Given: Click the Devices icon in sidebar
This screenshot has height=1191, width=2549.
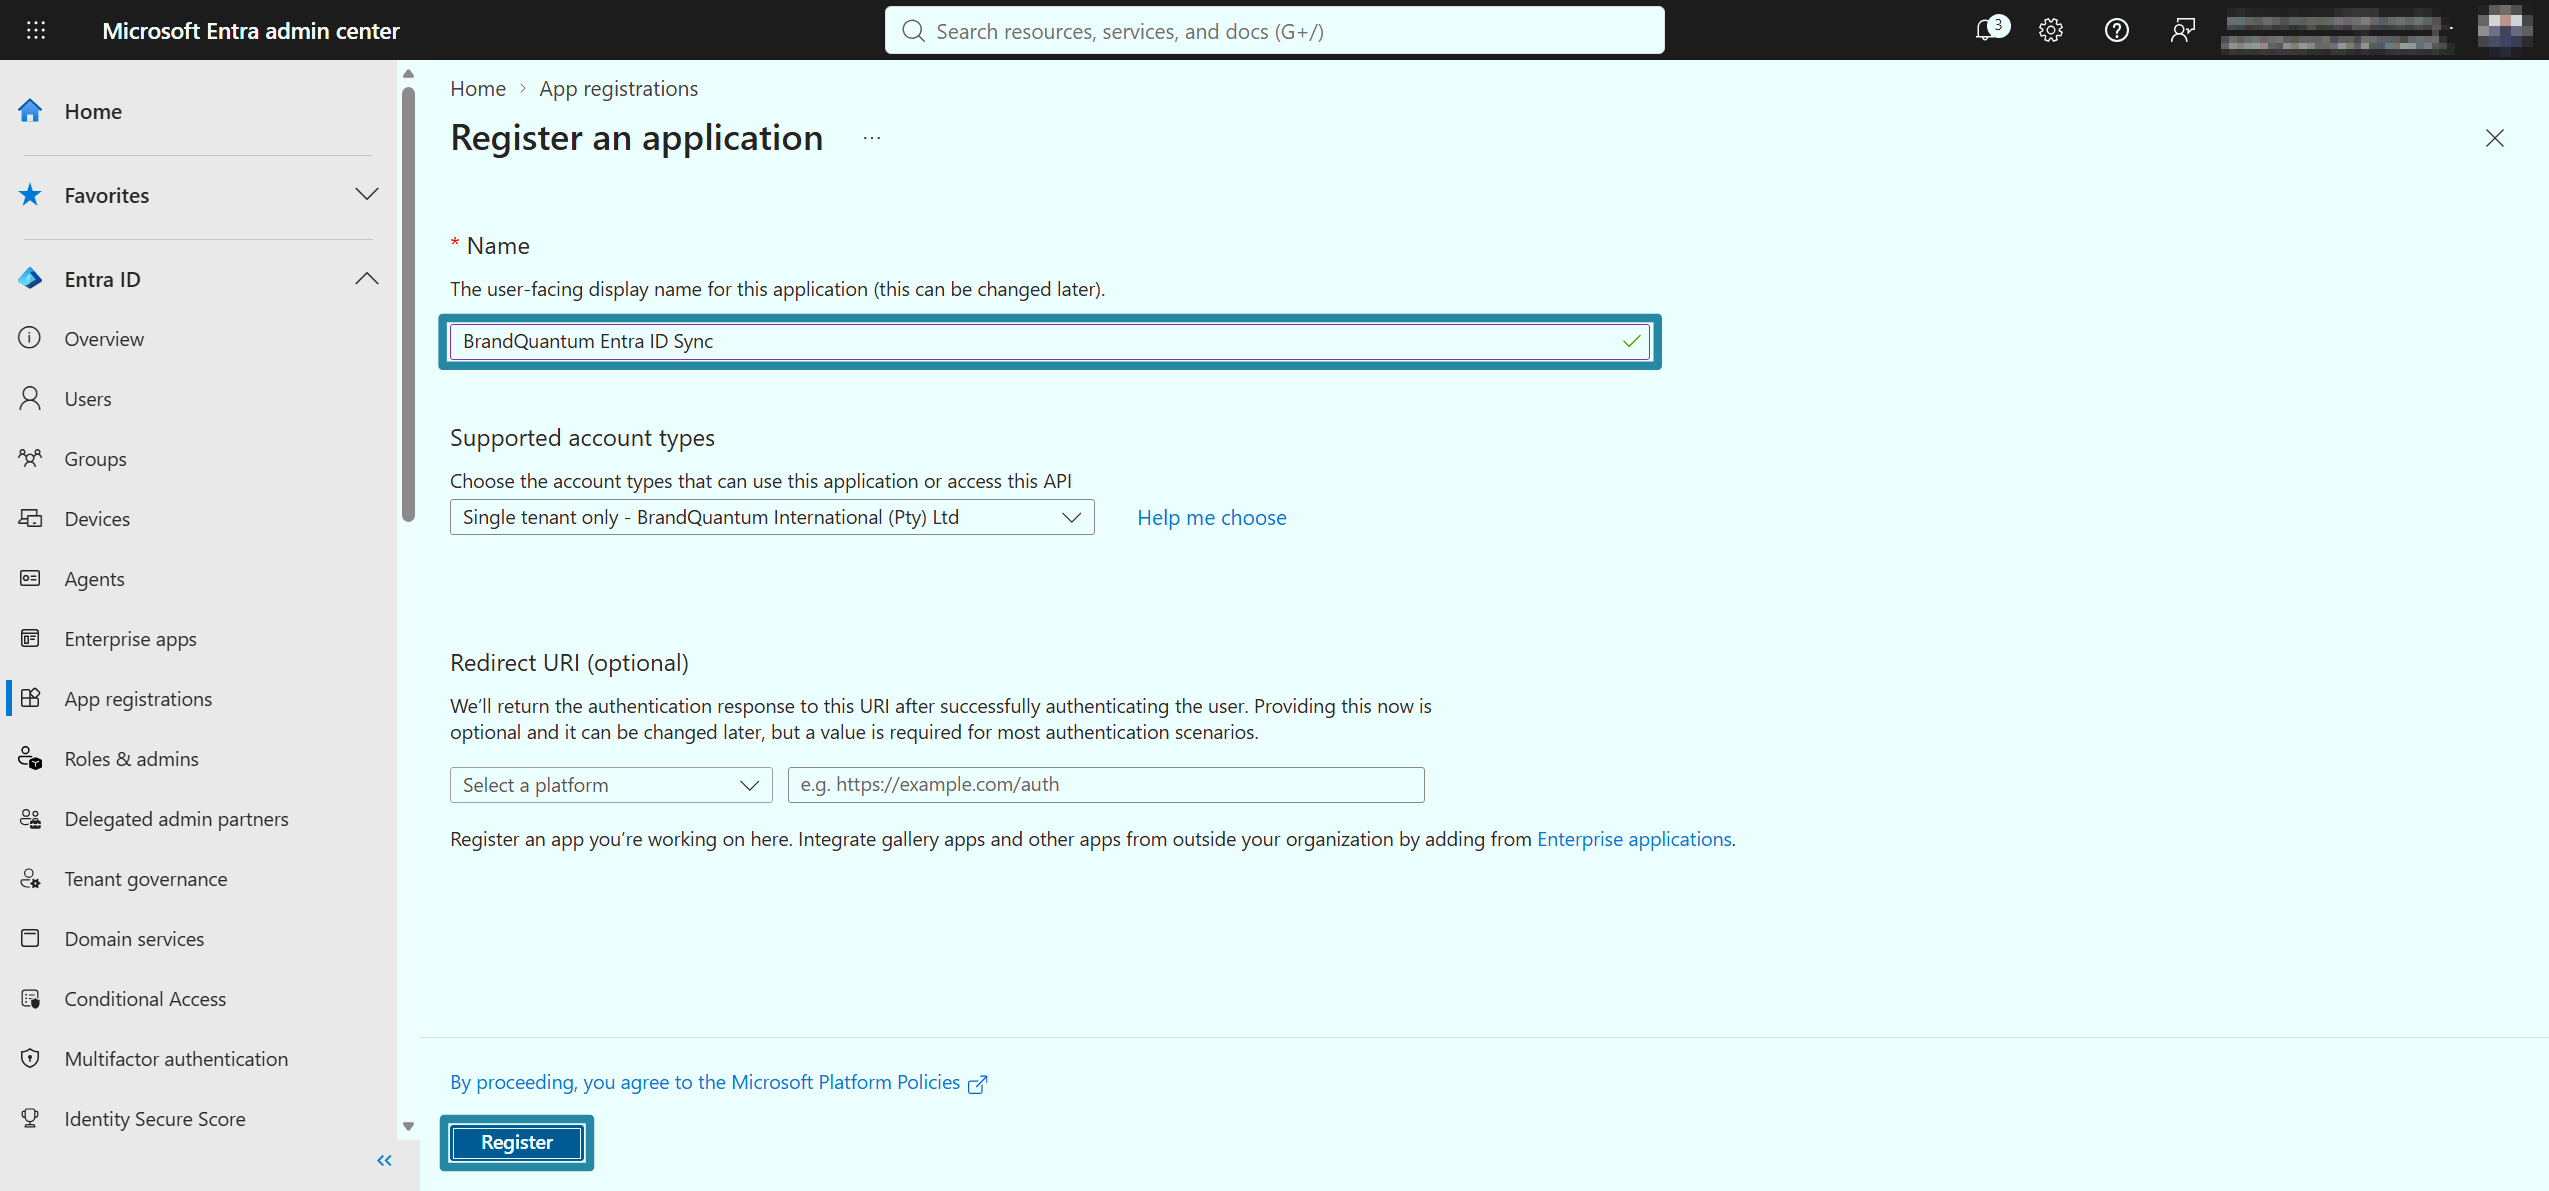Looking at the screenshot, I should click(x=30, y=518).
